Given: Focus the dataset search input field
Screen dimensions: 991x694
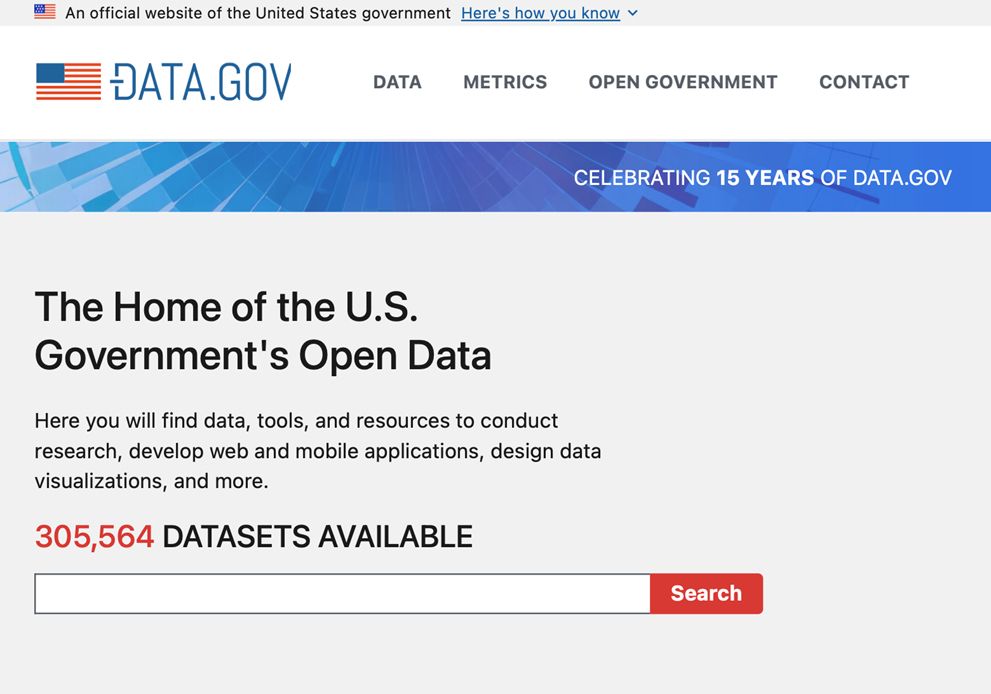Looking at the screenshot, I should pyautogui.click(x=343, y=594).
